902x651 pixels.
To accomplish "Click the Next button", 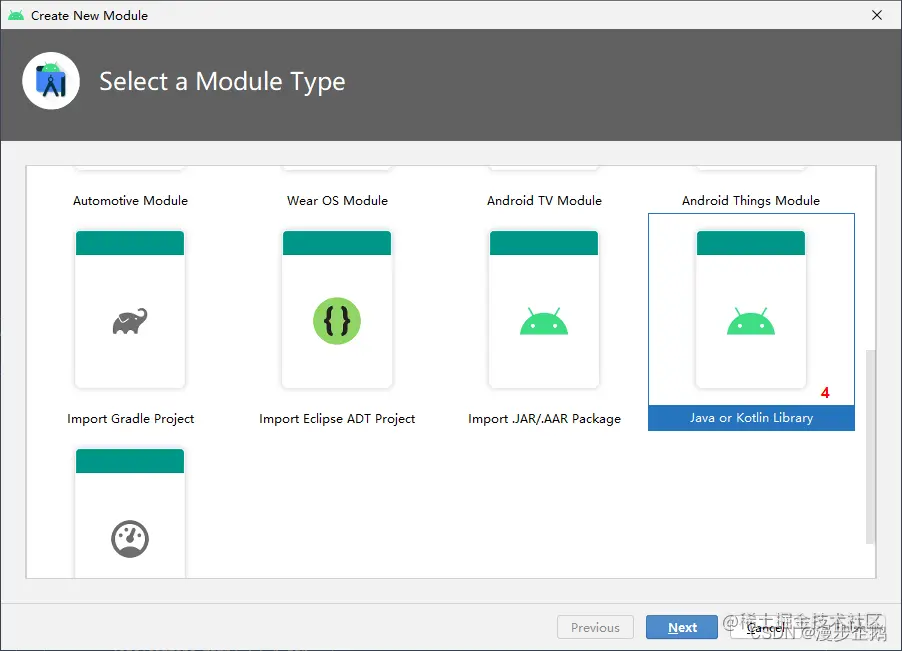I will click(x=682, y=627).
